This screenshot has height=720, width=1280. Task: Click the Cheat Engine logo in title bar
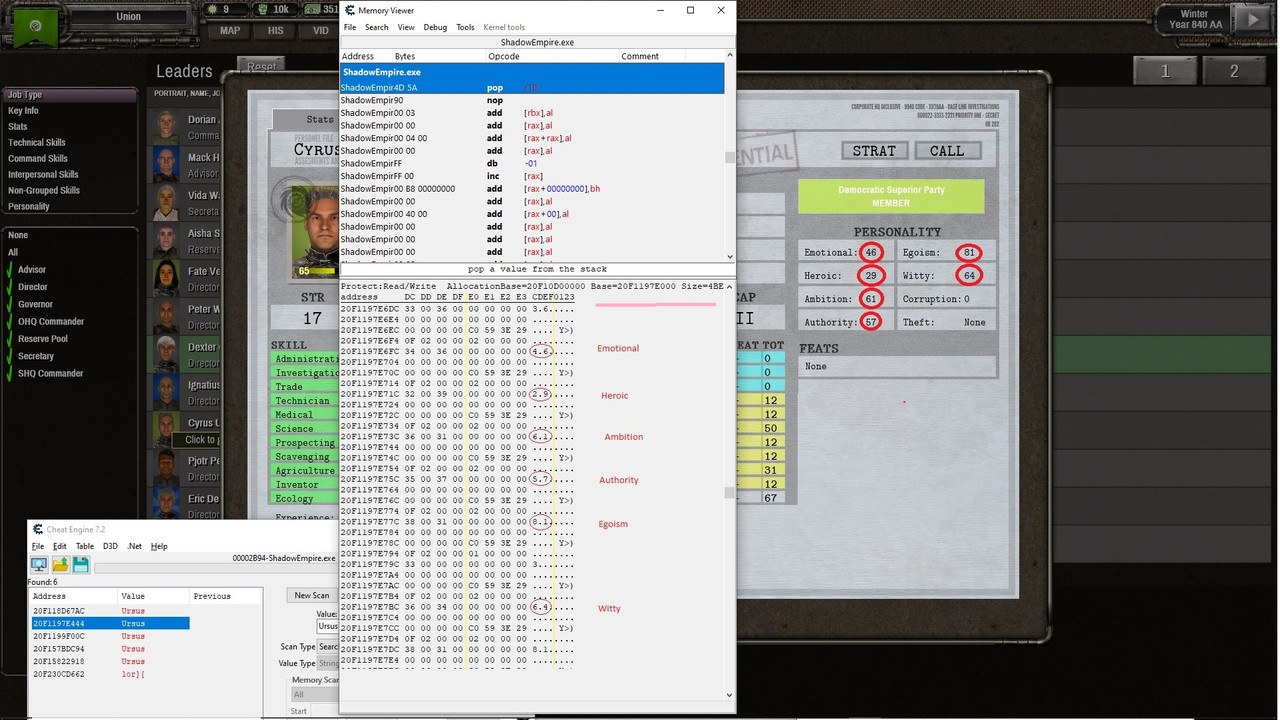click(38, 529)
